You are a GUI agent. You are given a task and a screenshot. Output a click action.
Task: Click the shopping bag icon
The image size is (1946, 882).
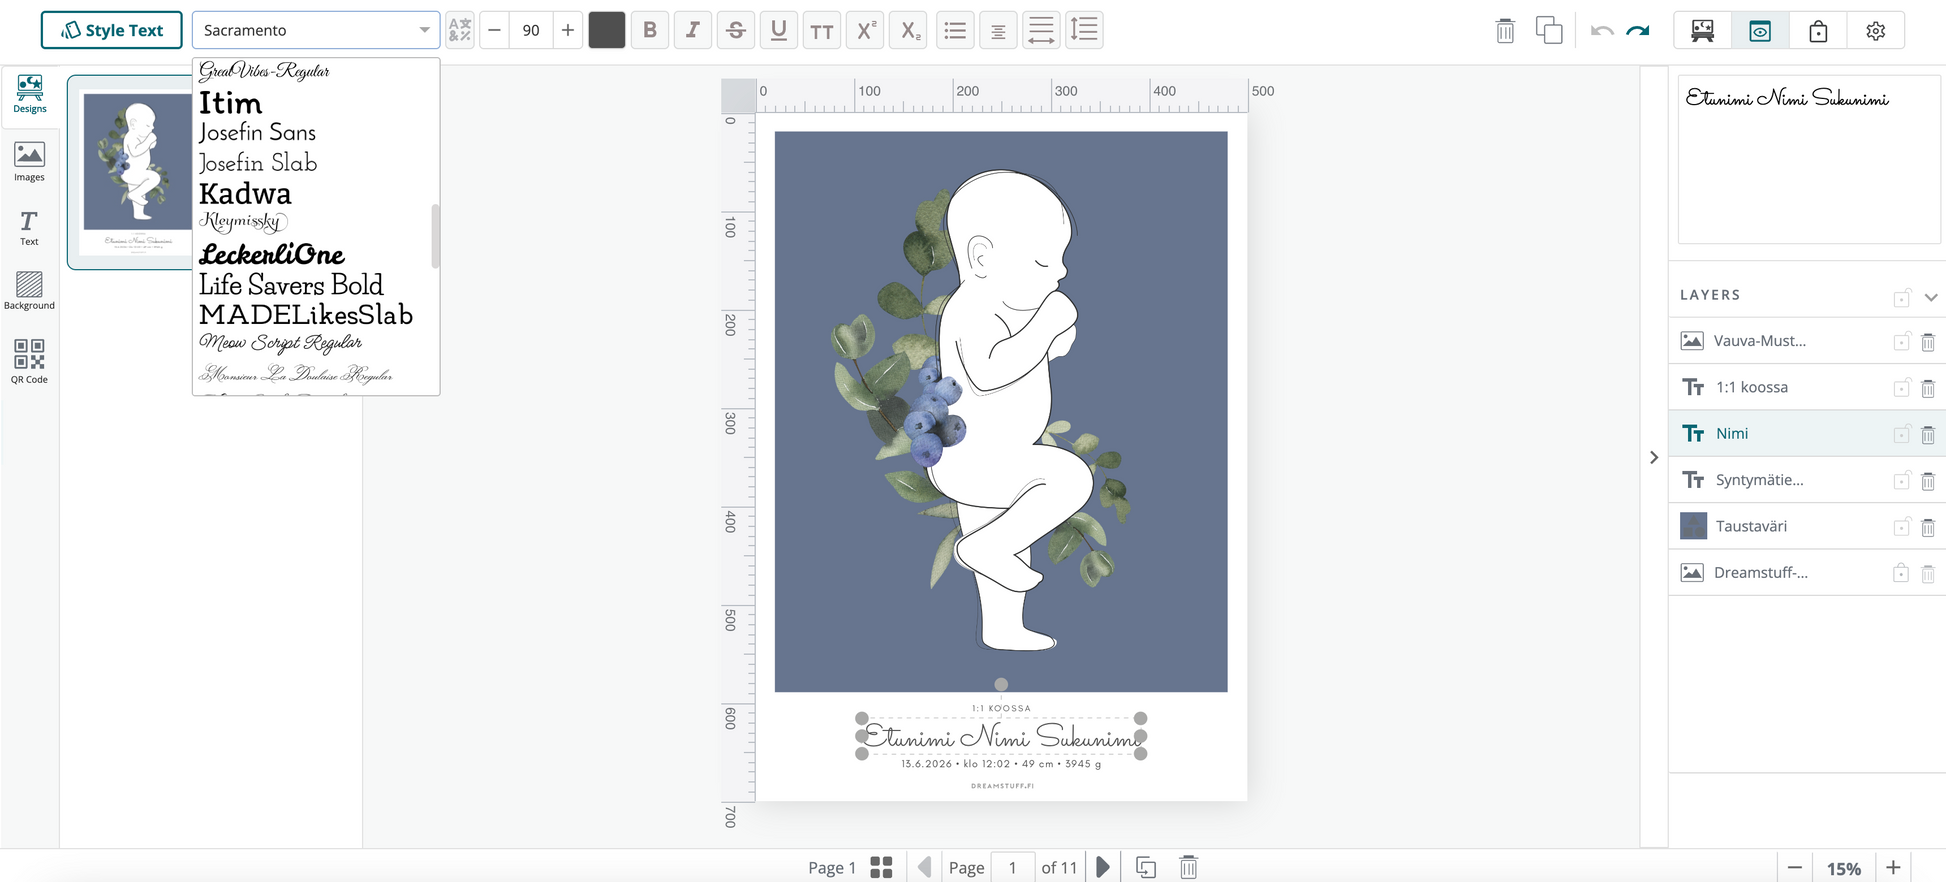(x=1818, y=31)
